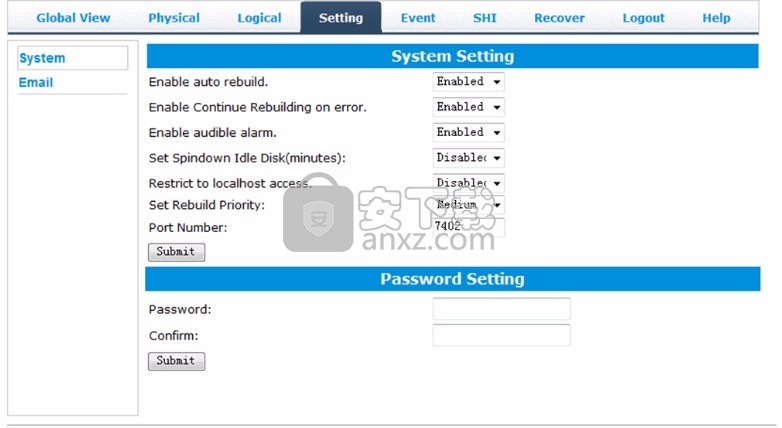The width and height of the screenshot is (782, 428).
Task: Click the 'Set Rebuild Priority:' label
Action: click(x=206, y=205)
